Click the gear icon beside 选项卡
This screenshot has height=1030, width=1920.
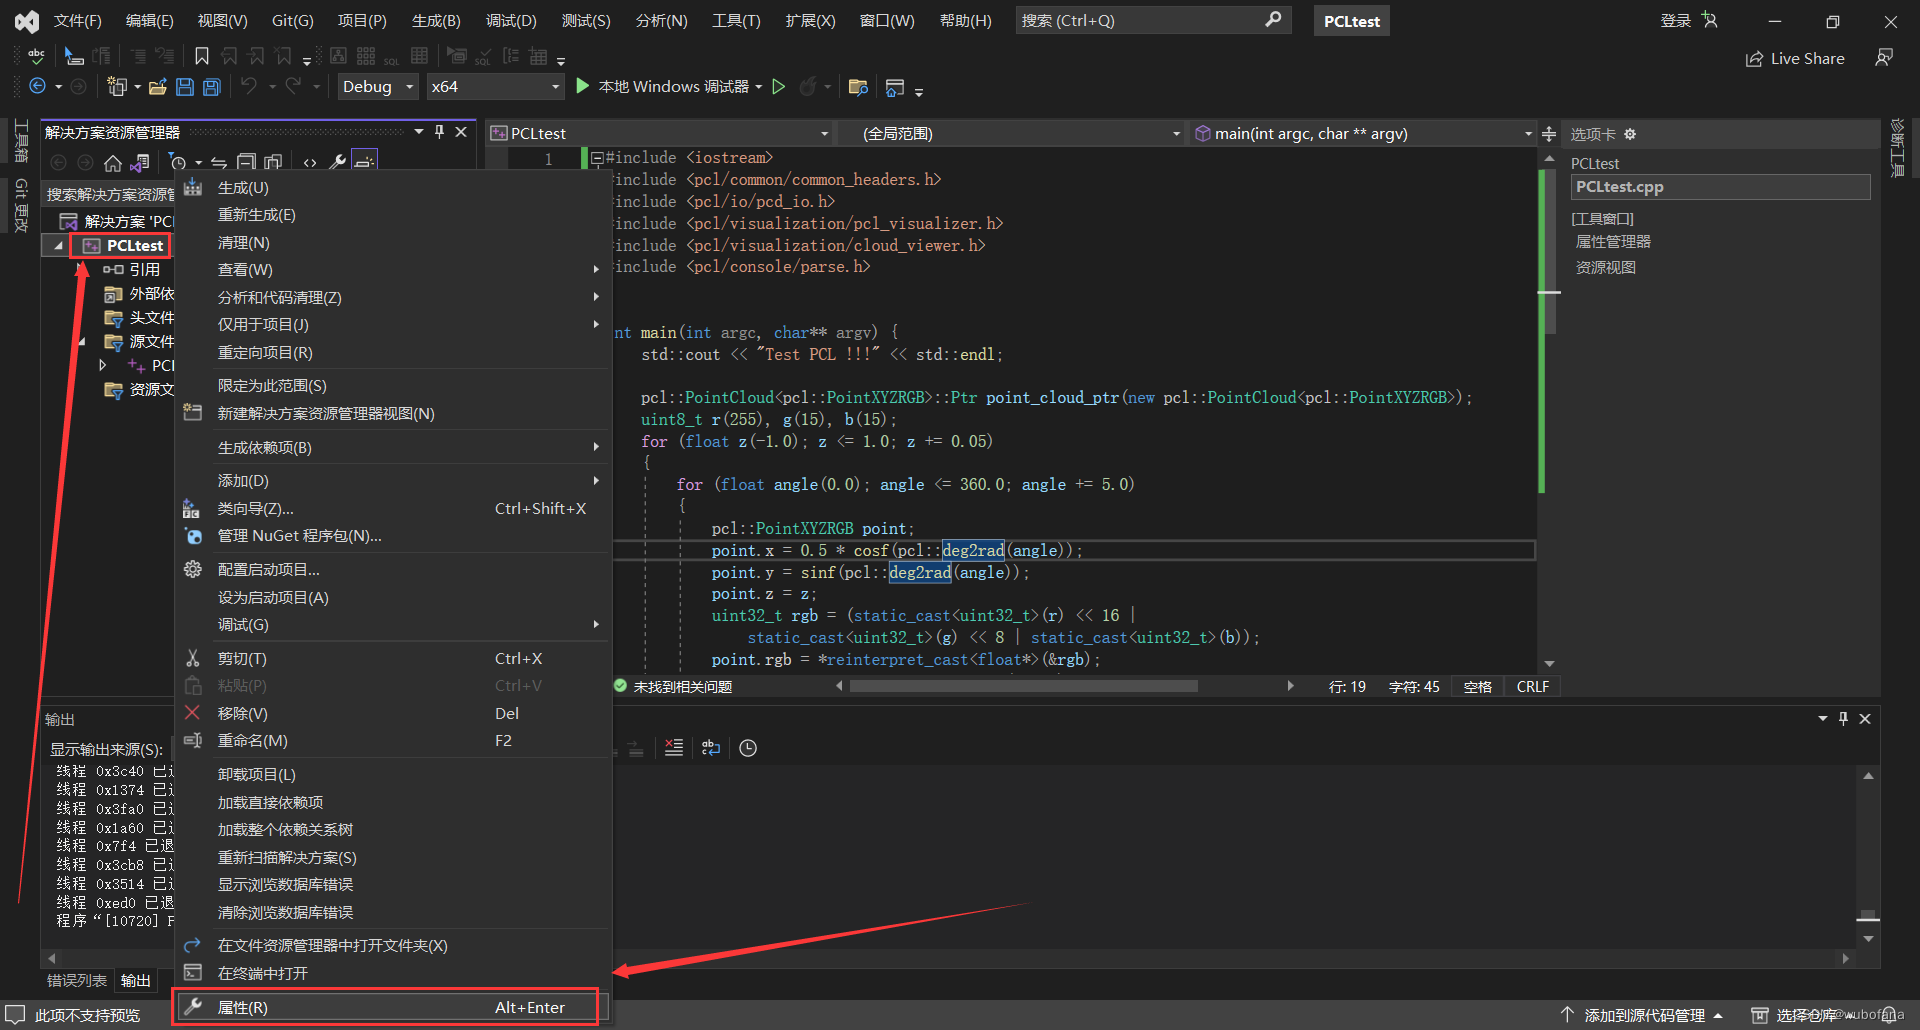(1630, 134)
